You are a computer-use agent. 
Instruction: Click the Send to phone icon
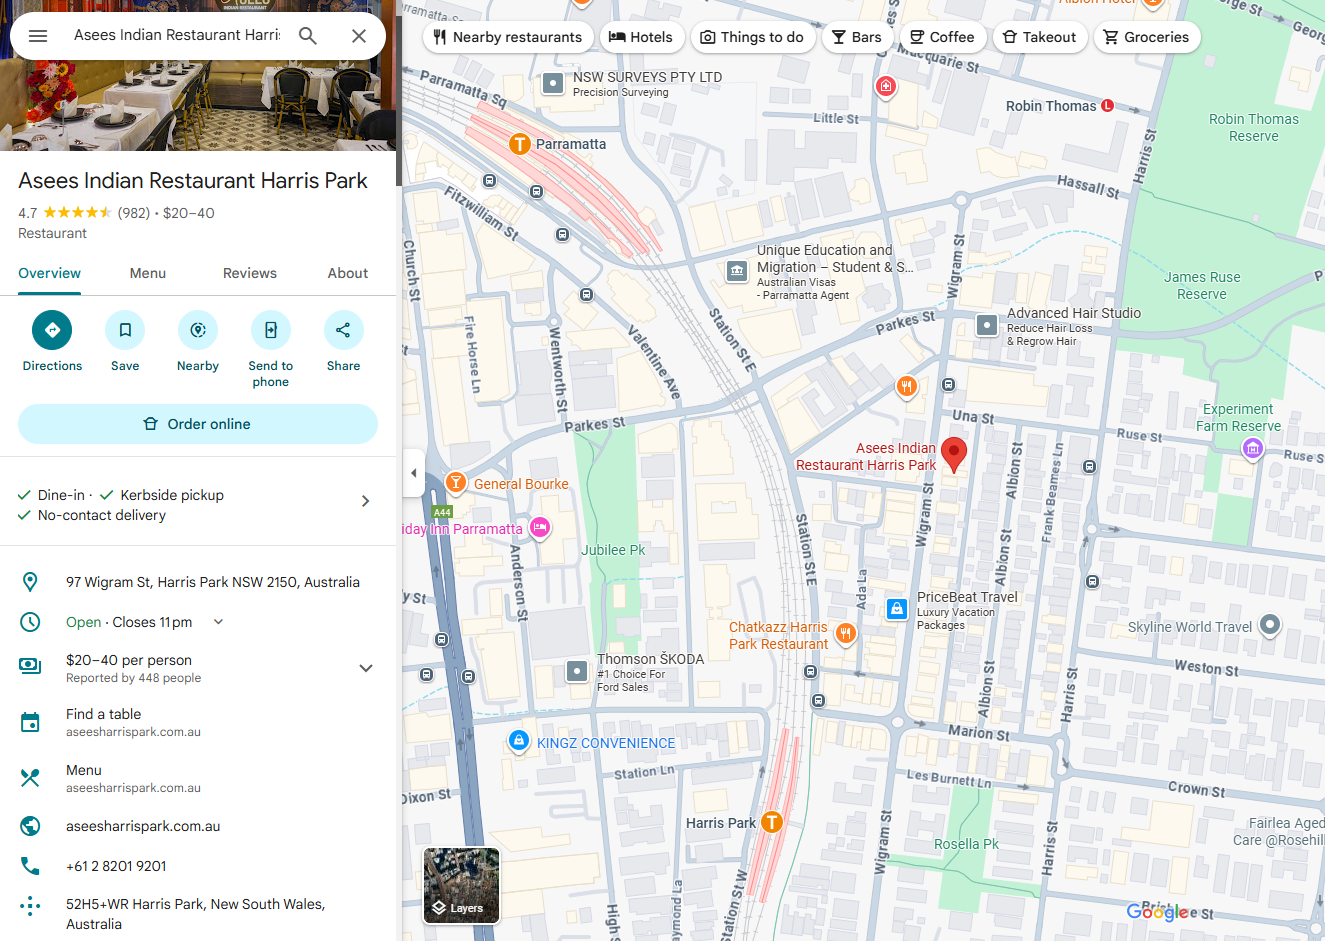271,330
